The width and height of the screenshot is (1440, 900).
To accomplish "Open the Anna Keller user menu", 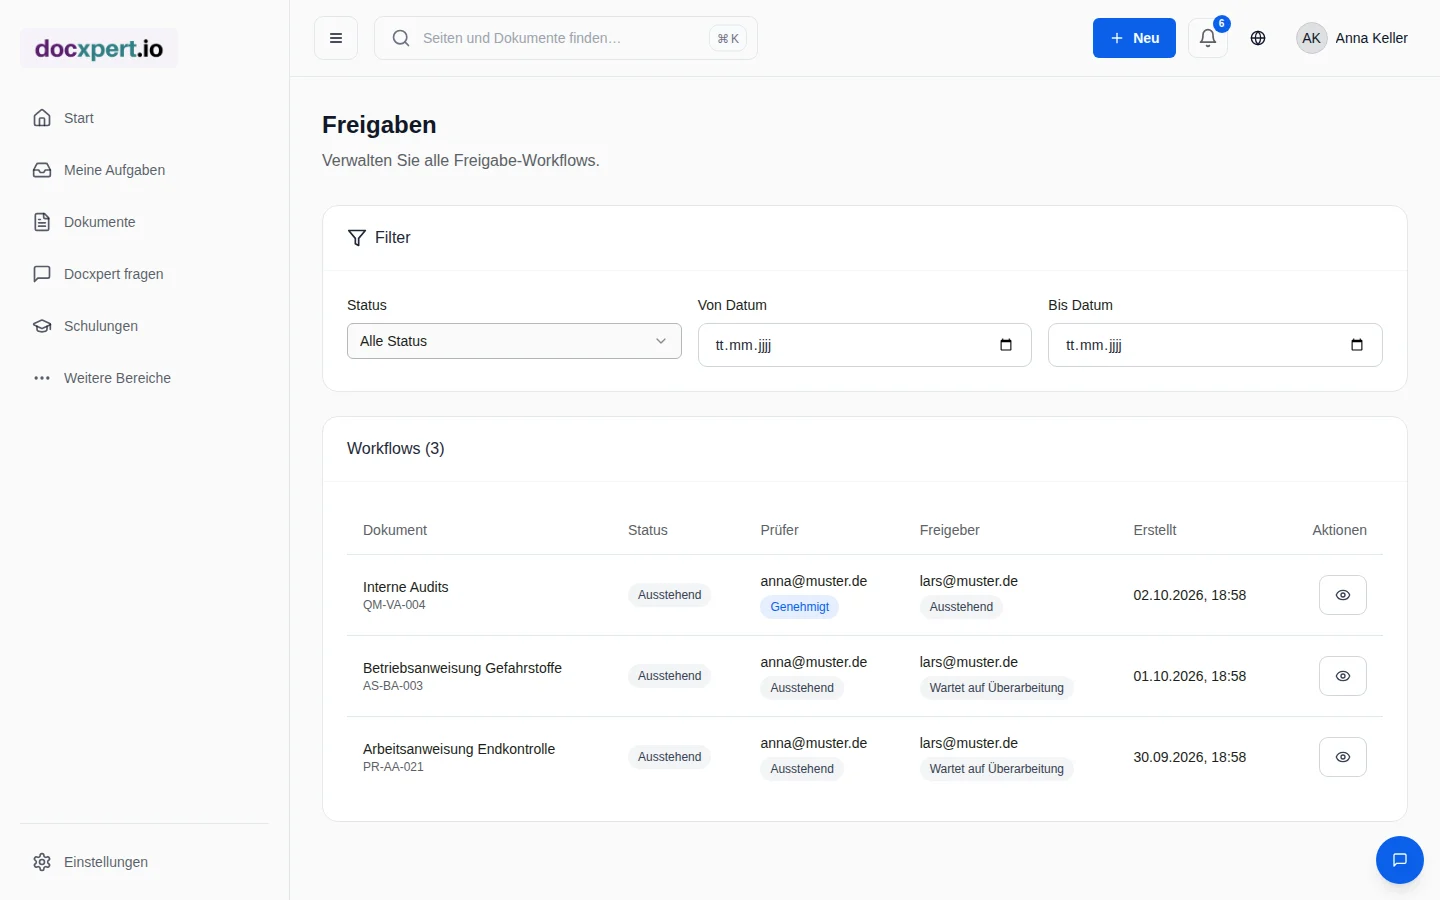I will pyautogui.click(x=1352, y=38).
